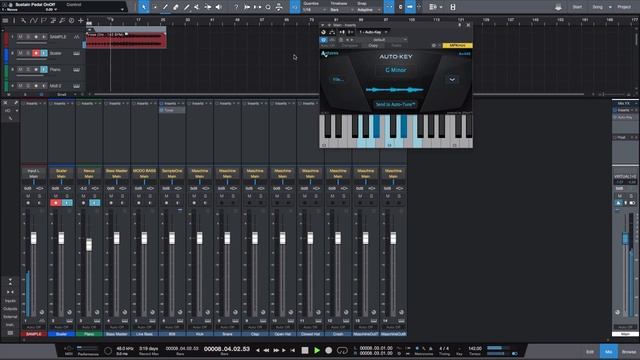Screen dimensions: 640x360
Task: Click the Antares logo in Auto-Key
Action: 330,54
